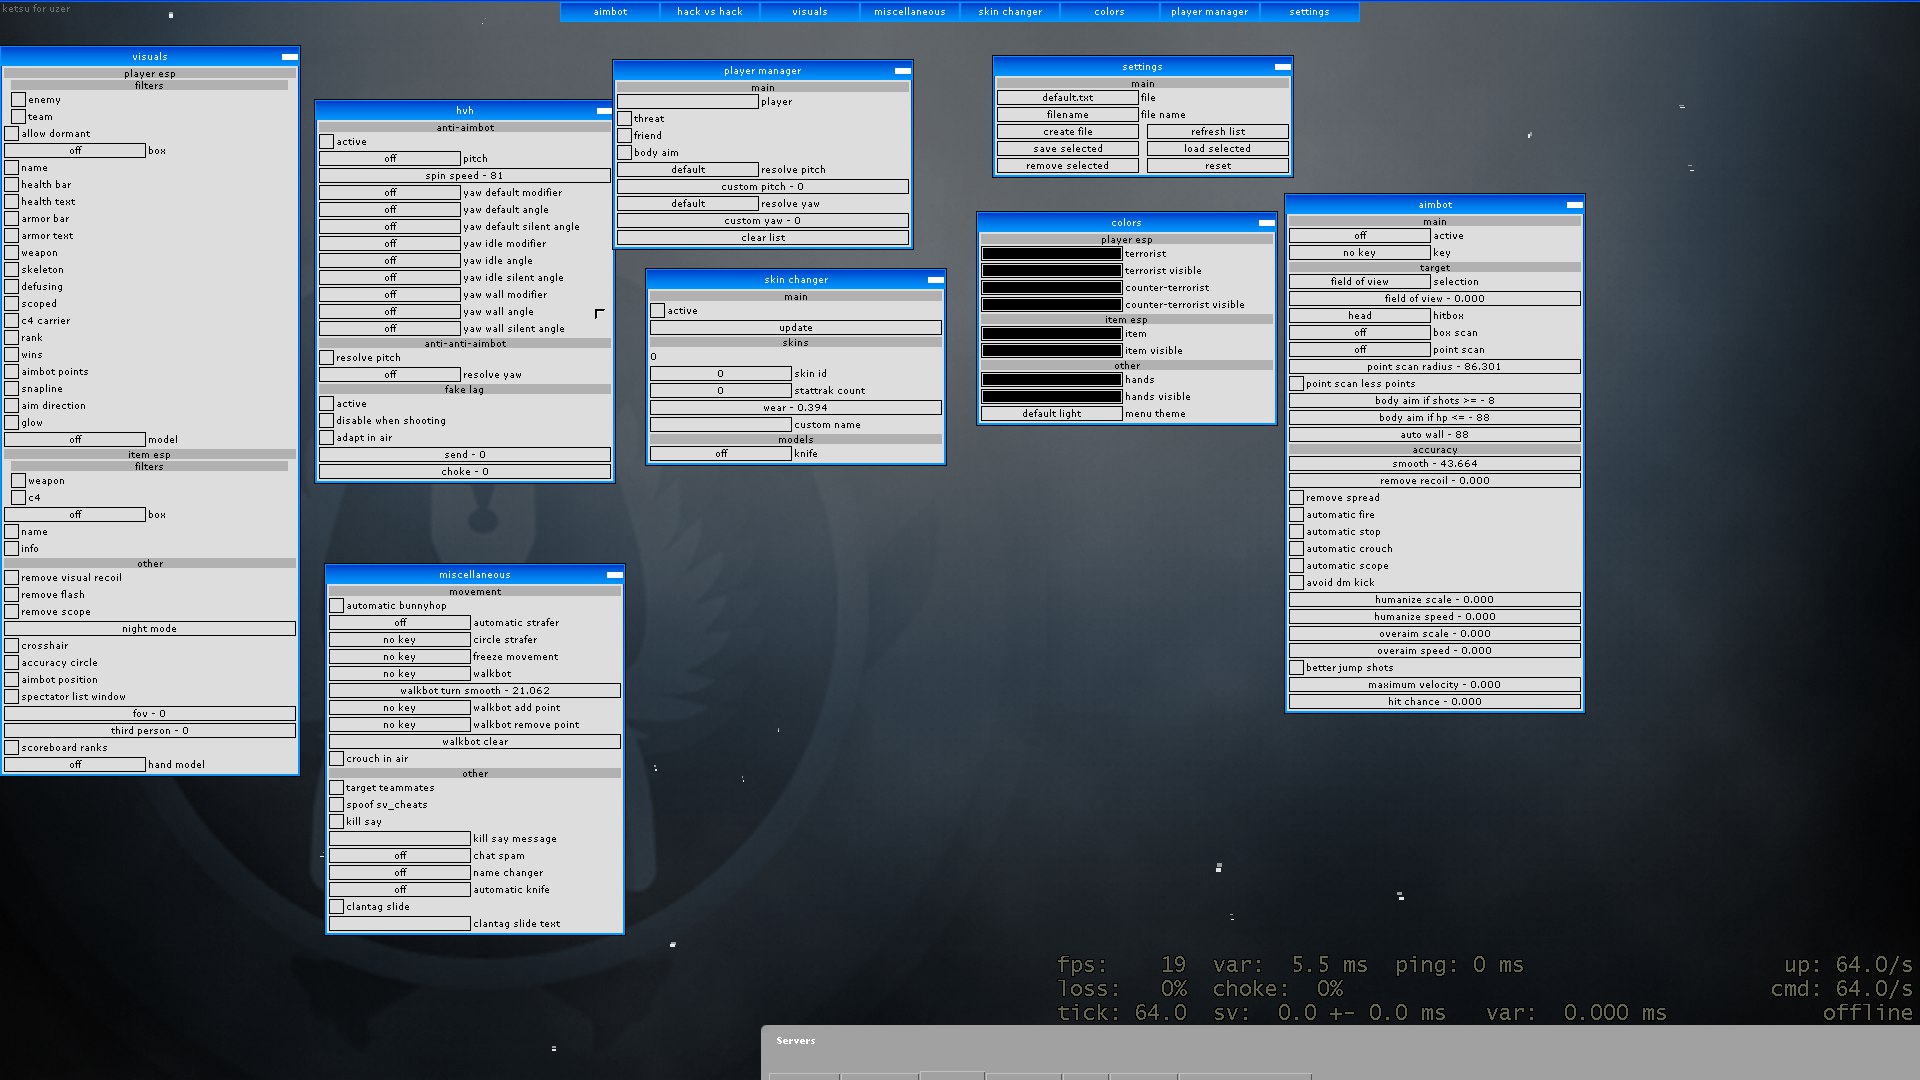Collapse the skin changer panel via minimize icon
Screen dimensions: 1920x1080
click(935, 280)
